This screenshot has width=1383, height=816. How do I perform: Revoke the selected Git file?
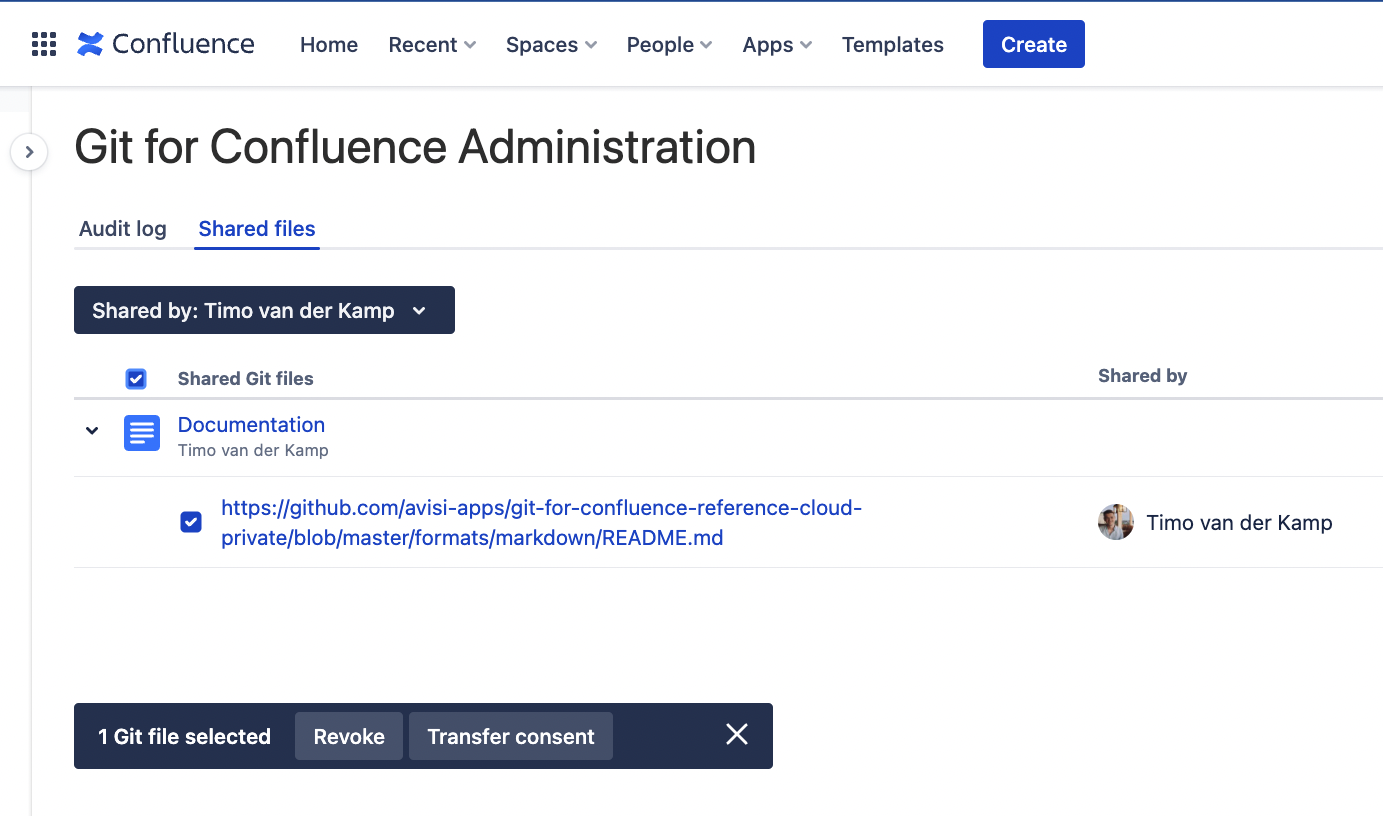[x=349, y=736]
